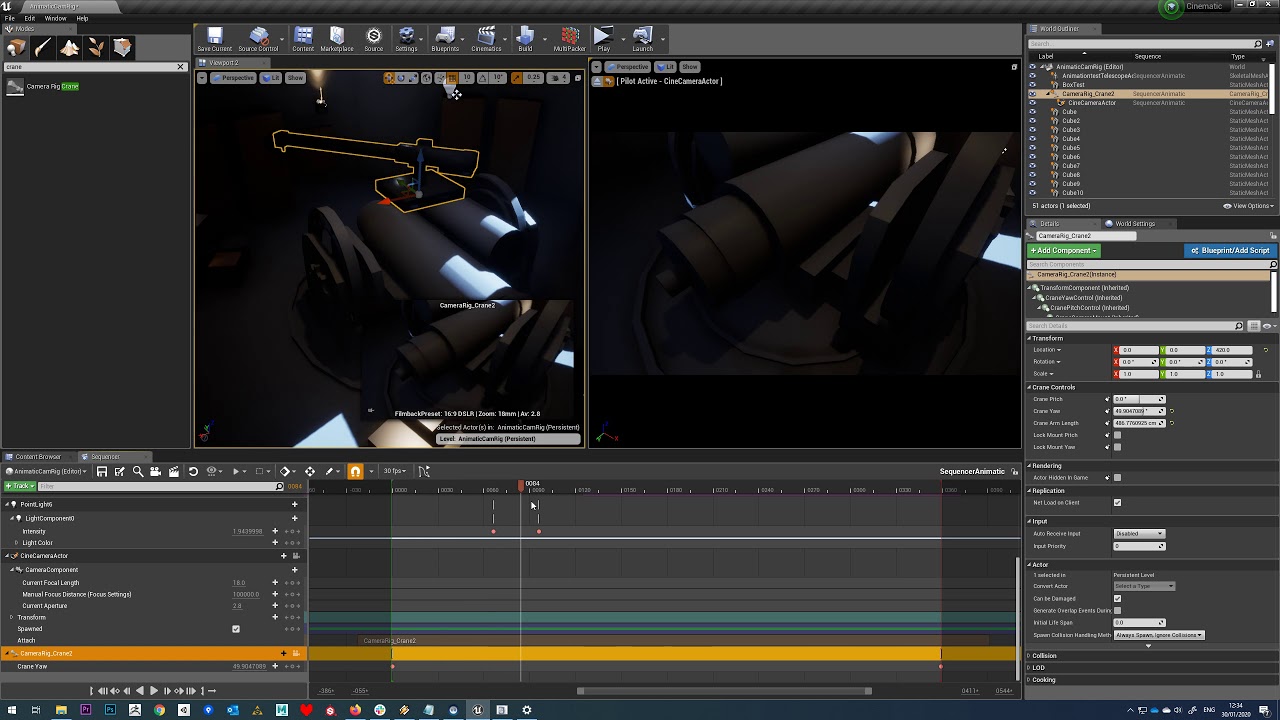
Task: Open the File menu
Action: [x=10, y=18]
